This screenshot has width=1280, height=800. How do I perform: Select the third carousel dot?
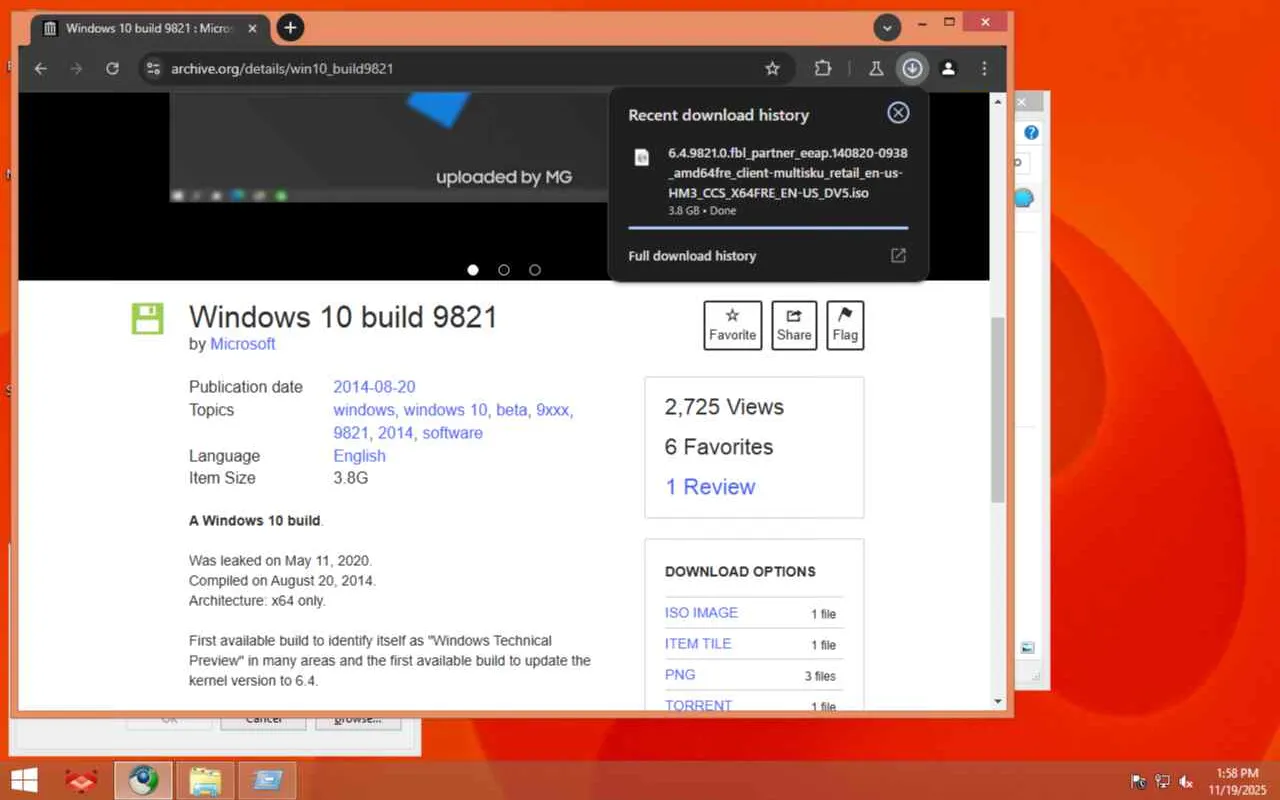(x=535, y=270)
